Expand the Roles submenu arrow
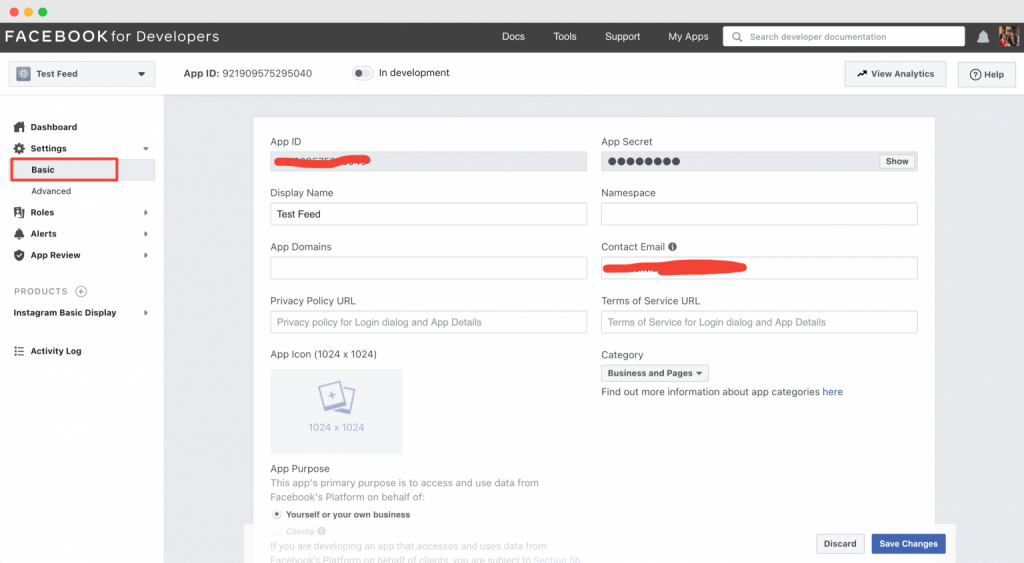 click(146, 212)
